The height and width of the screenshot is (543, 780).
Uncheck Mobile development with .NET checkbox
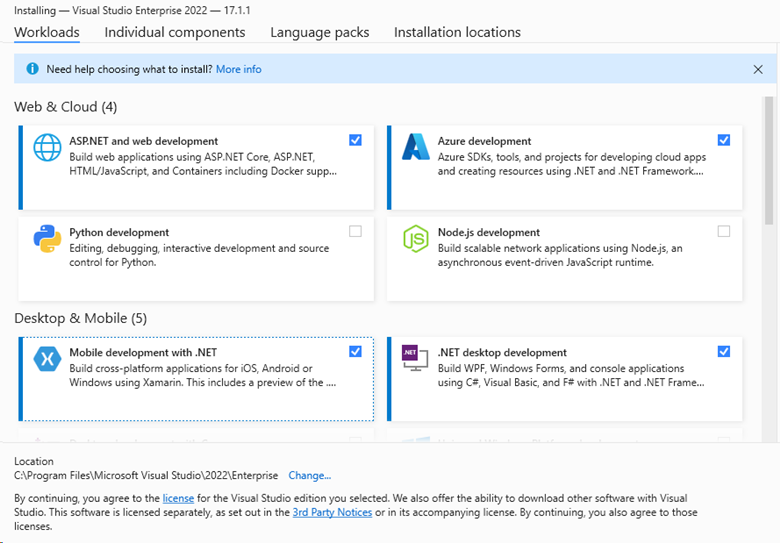tap(355, 352)
